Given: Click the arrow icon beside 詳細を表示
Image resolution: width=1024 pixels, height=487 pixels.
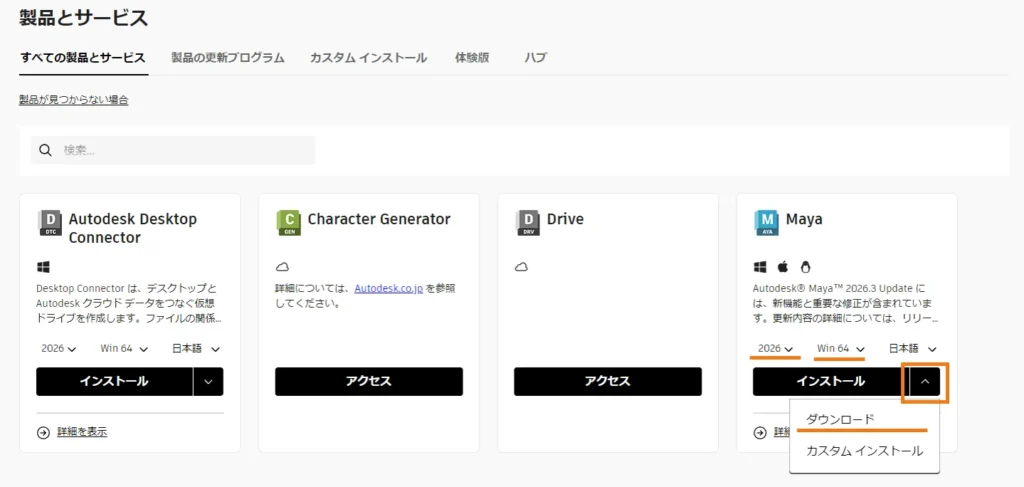Looking at the screenshot, I should click(x=43, y=432).
